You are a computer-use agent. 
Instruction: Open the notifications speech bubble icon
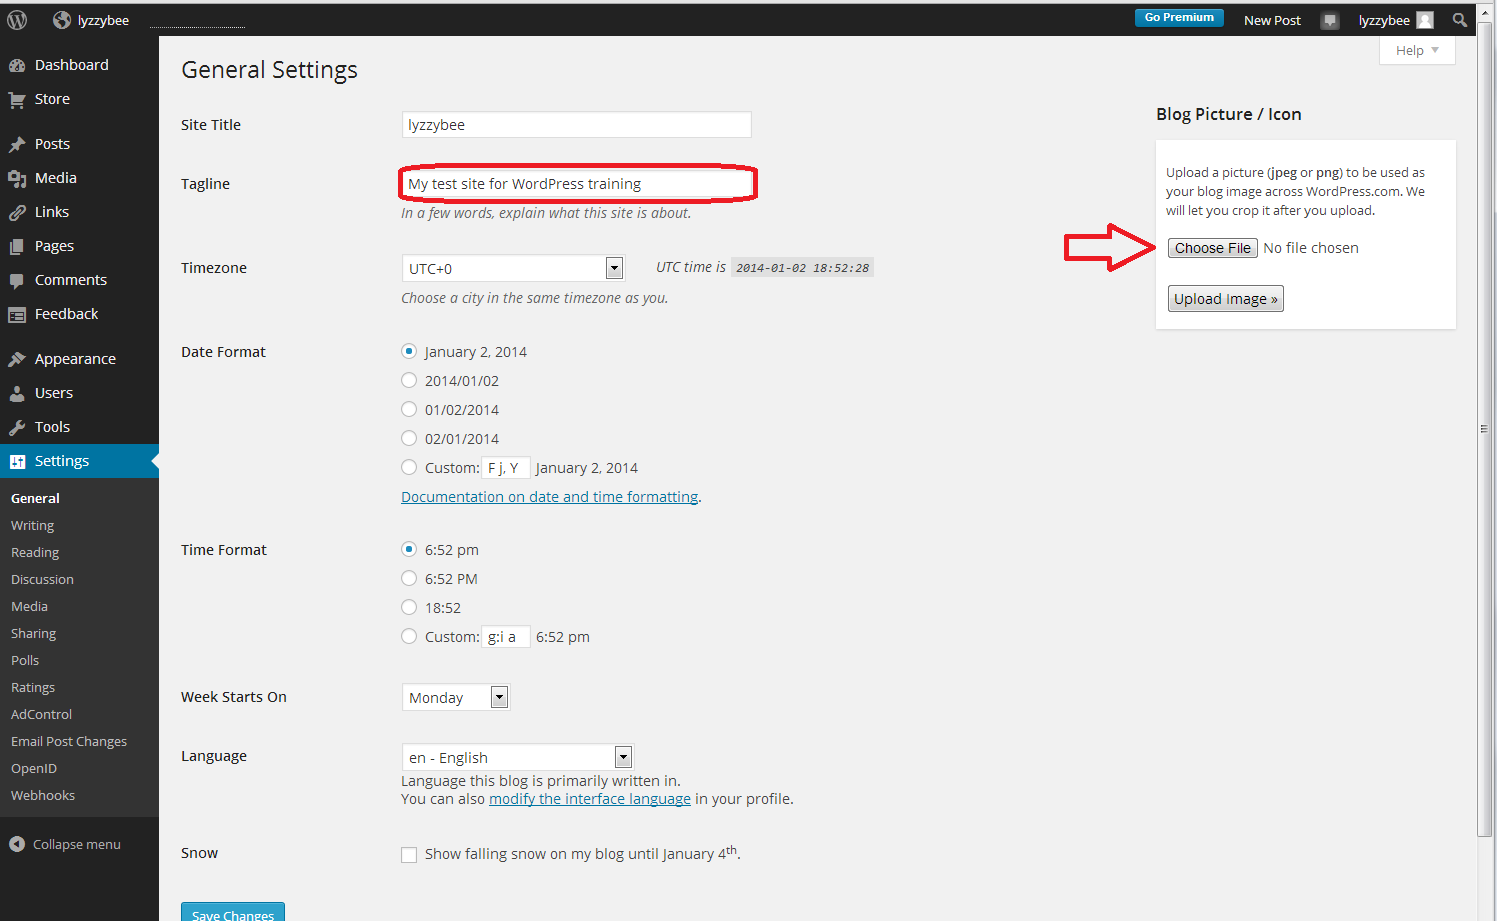1329,20
